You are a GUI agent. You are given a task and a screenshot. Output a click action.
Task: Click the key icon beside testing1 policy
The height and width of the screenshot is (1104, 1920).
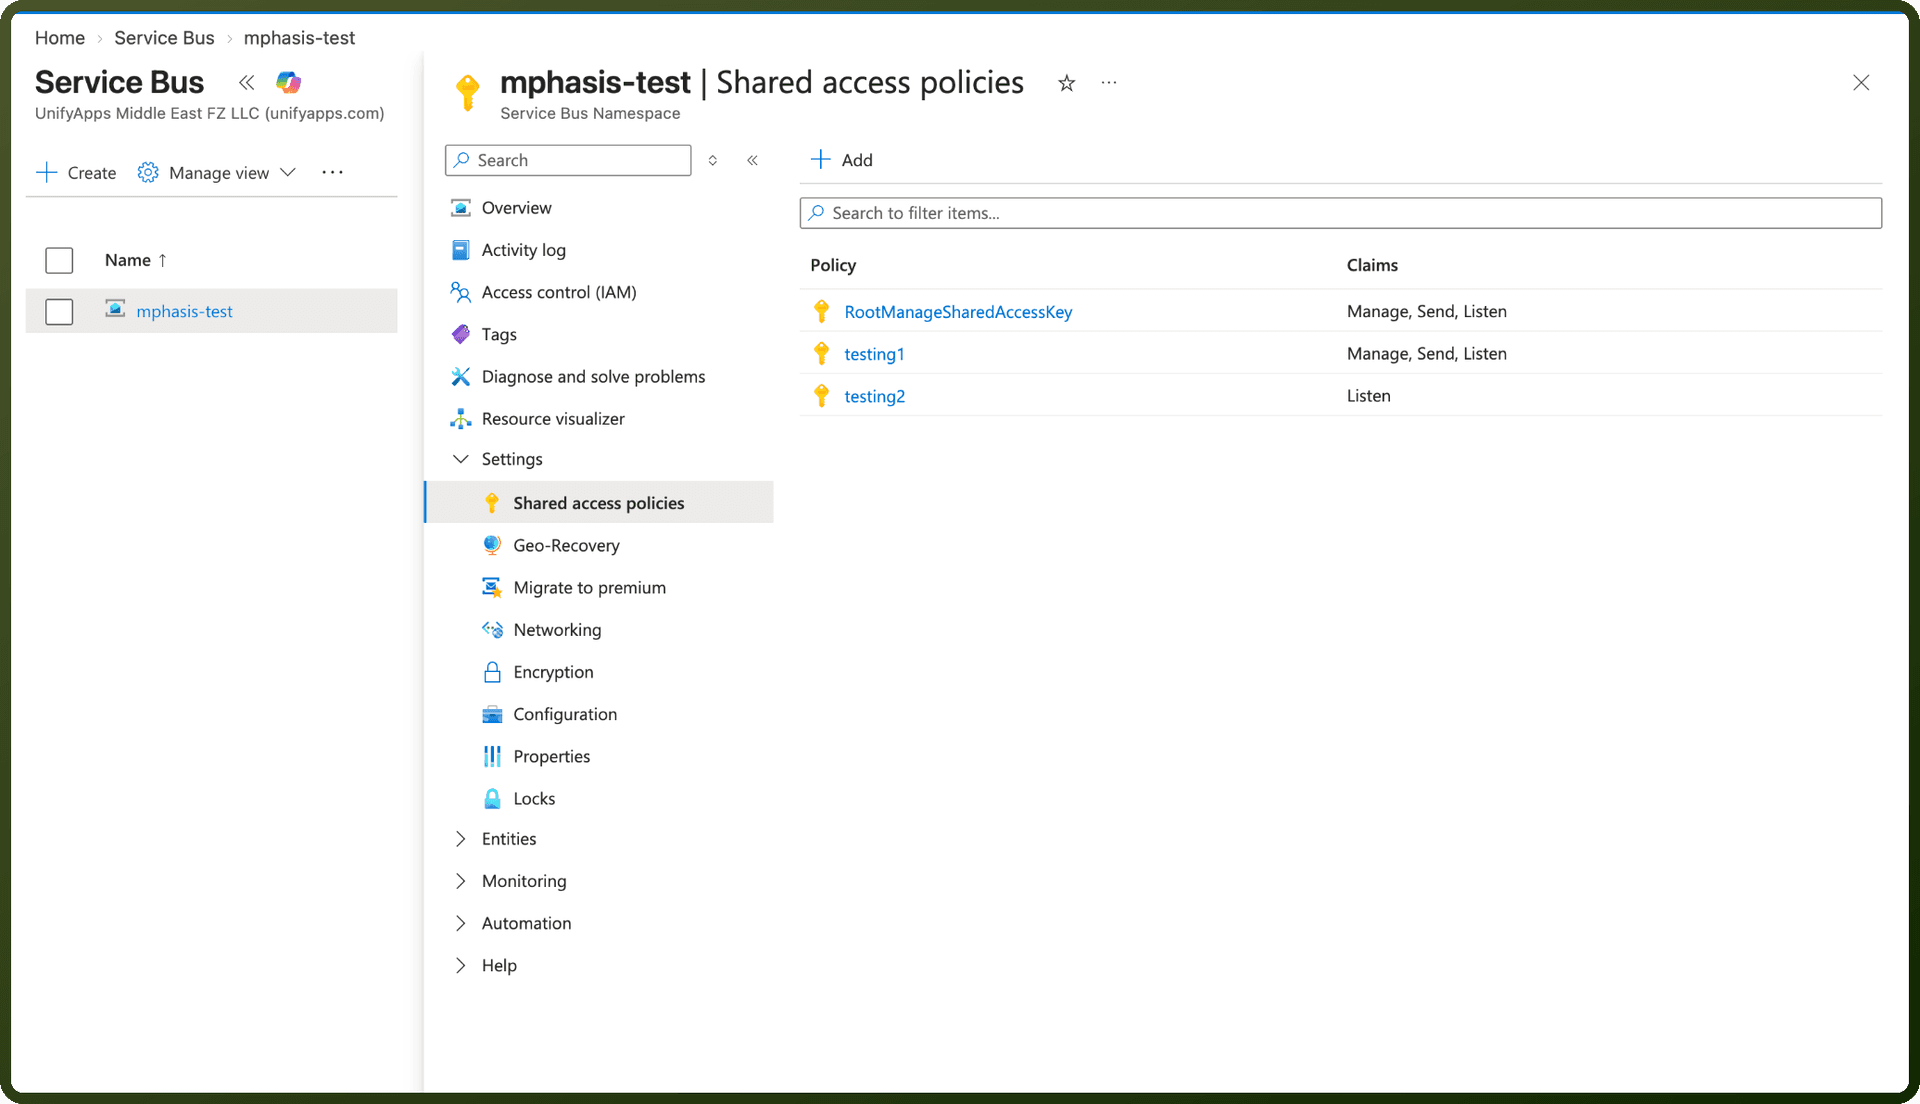(822, 354)
